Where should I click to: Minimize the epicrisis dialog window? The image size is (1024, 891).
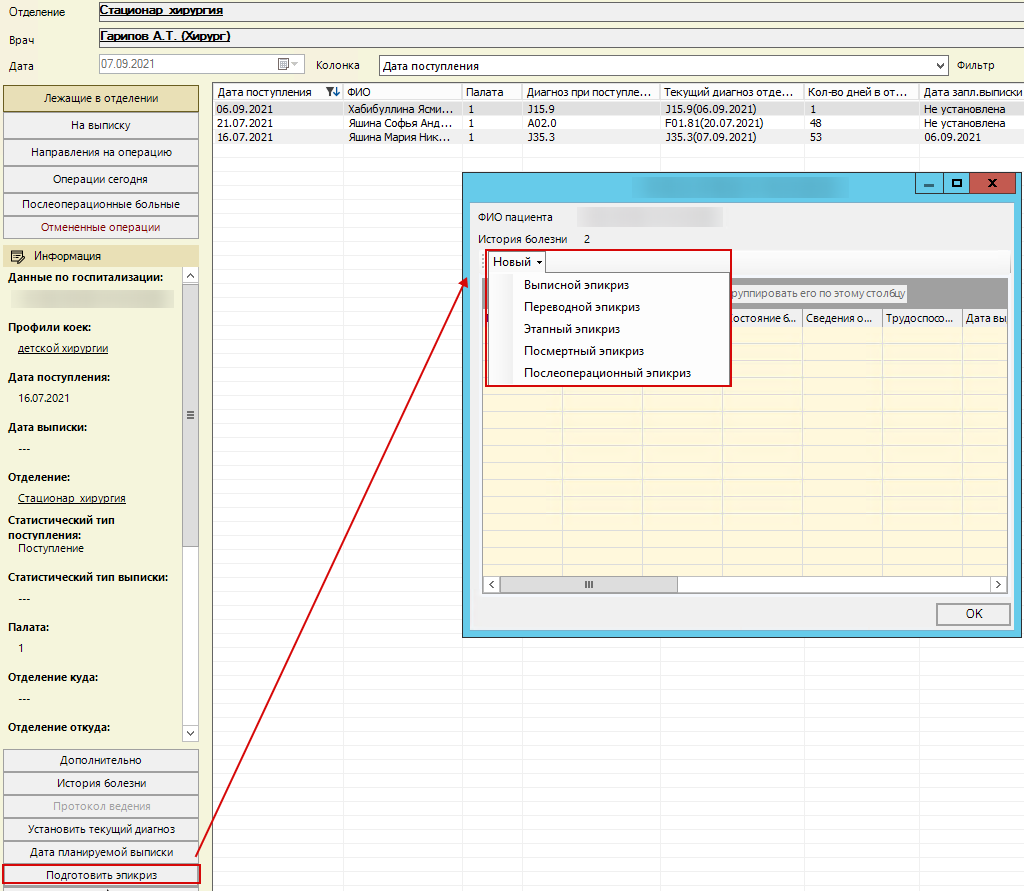pyautogui.click(x=929, y=184)
